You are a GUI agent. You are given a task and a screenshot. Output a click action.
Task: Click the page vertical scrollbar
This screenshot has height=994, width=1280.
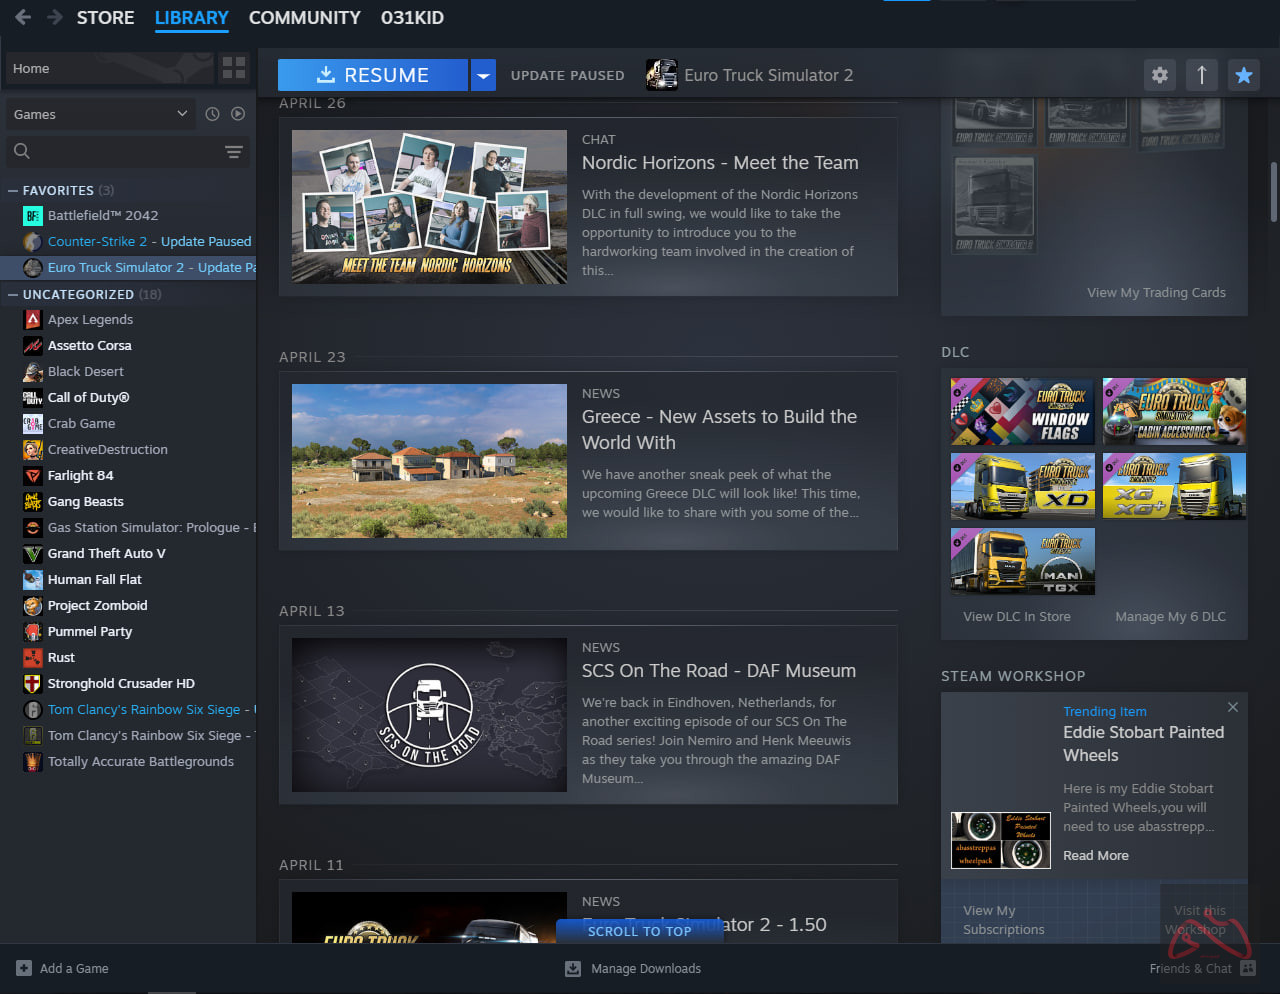click(x=1273, y=192)
